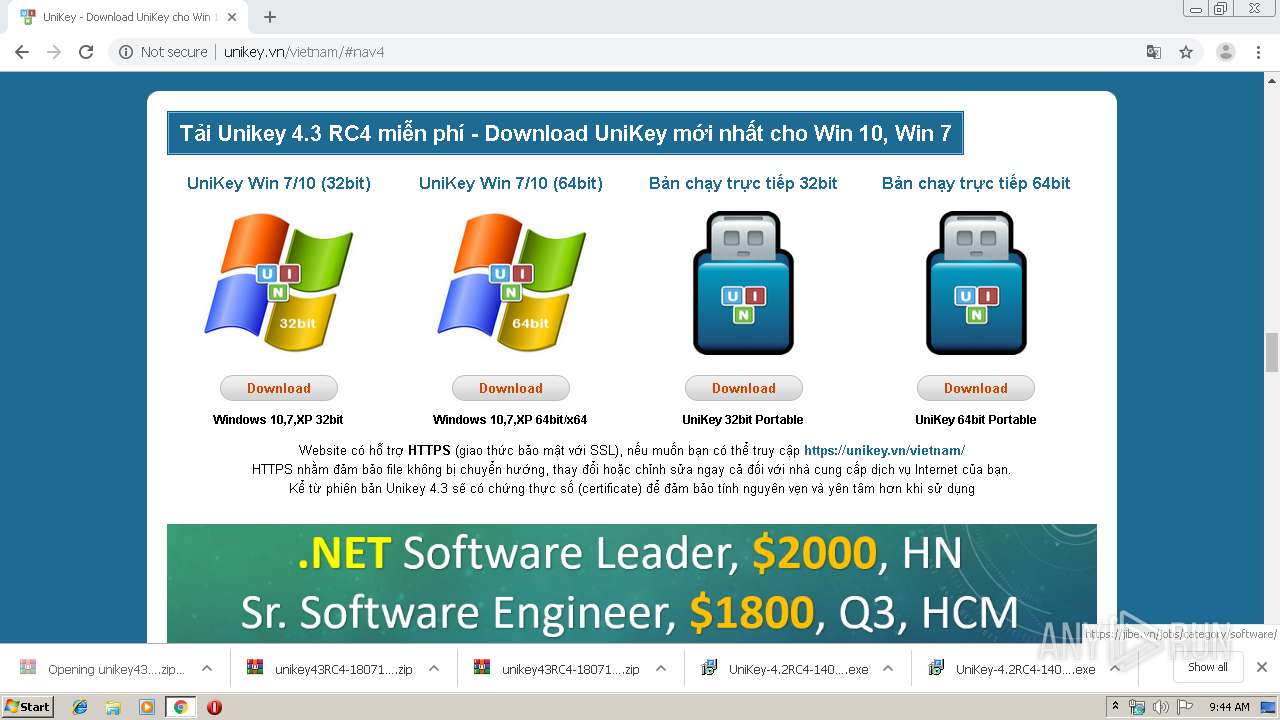Download UniKey Win 7/10 32bit
The image size is (1280, 720).
[x=279, y=388]
